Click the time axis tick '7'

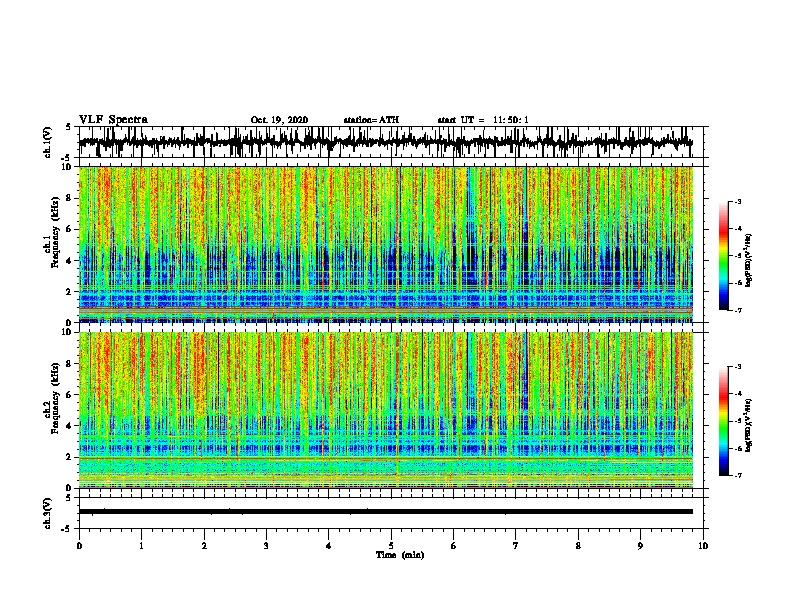(516, 546)
